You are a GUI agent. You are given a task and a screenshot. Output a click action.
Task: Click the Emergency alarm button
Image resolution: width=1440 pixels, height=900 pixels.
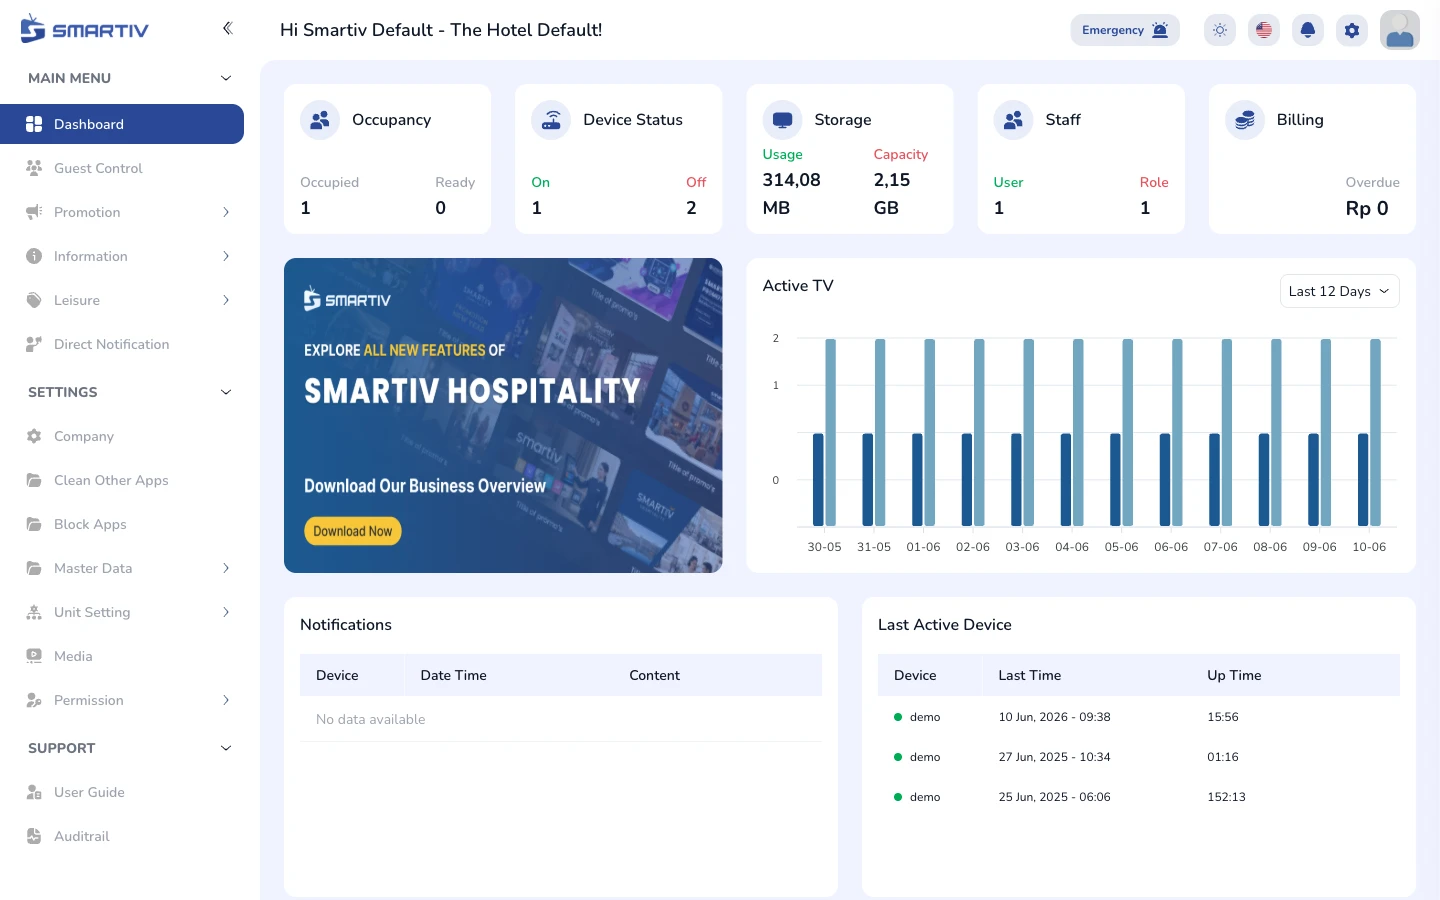click(1125, 30)
